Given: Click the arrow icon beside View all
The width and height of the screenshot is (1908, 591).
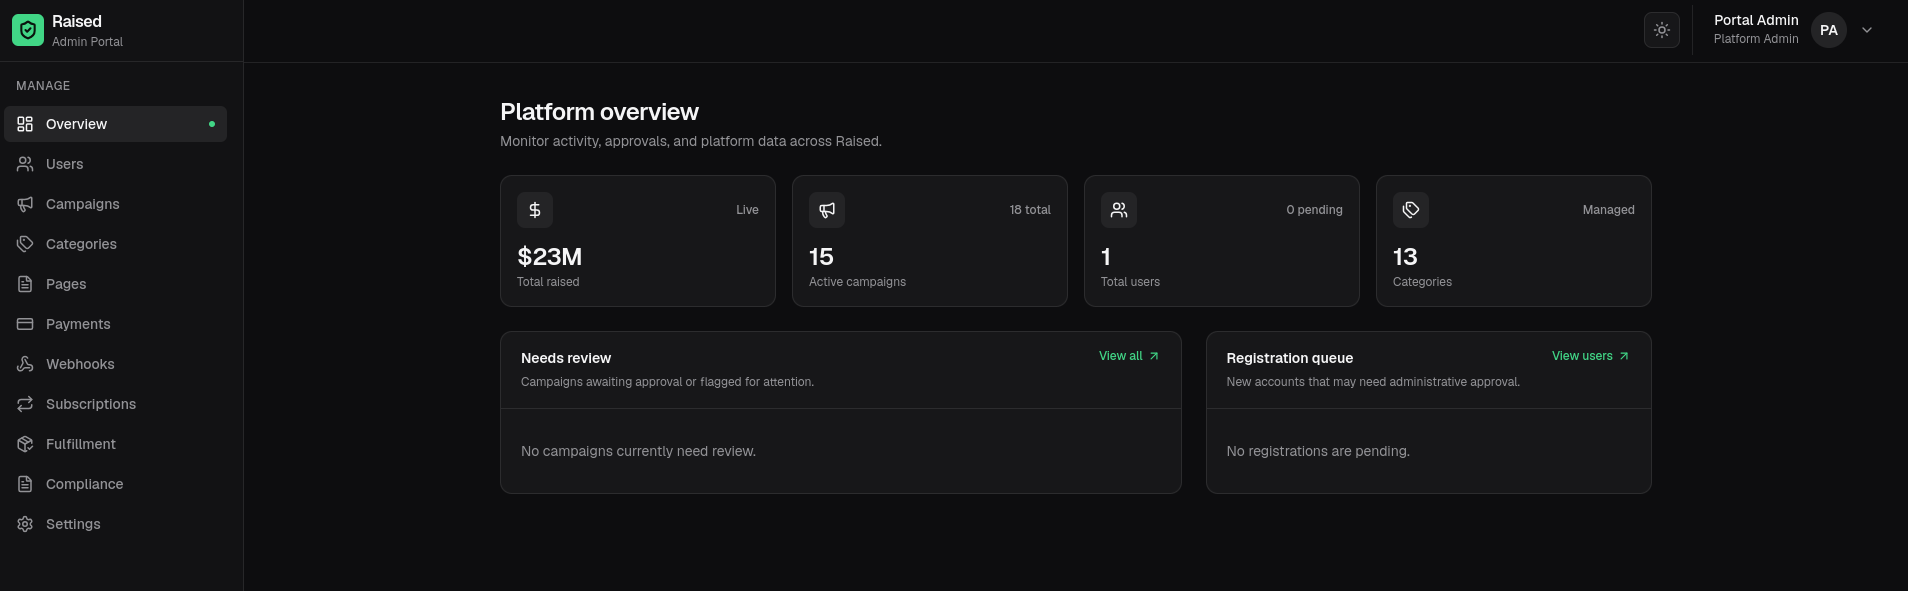Looking at the screenshot, I should click(x=1154, y=356).
